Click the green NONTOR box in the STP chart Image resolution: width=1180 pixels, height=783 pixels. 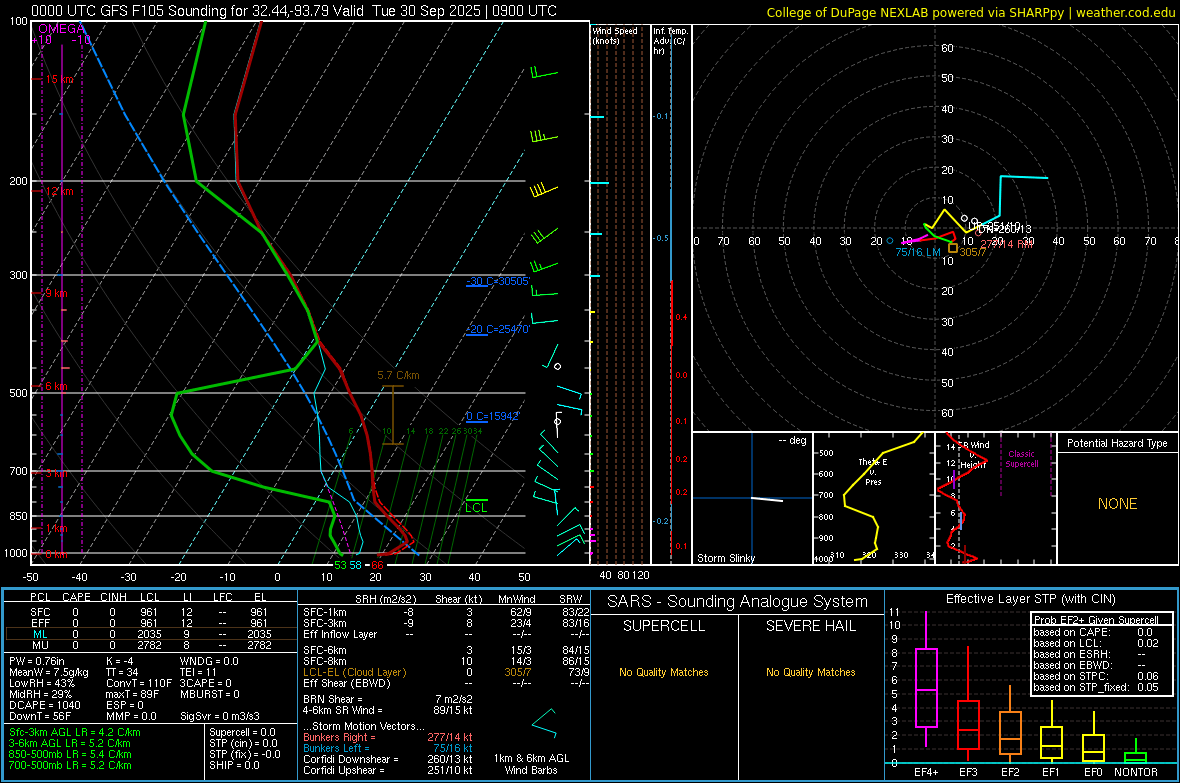point(1135,757)
